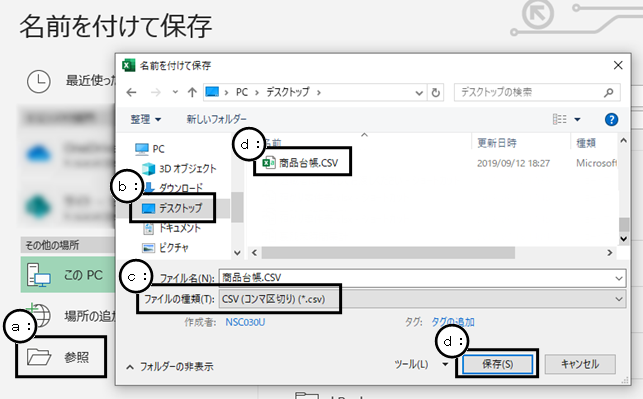Click 最近使ったアイテム in the backstage
643x399 pixels.
pos(71,81)
